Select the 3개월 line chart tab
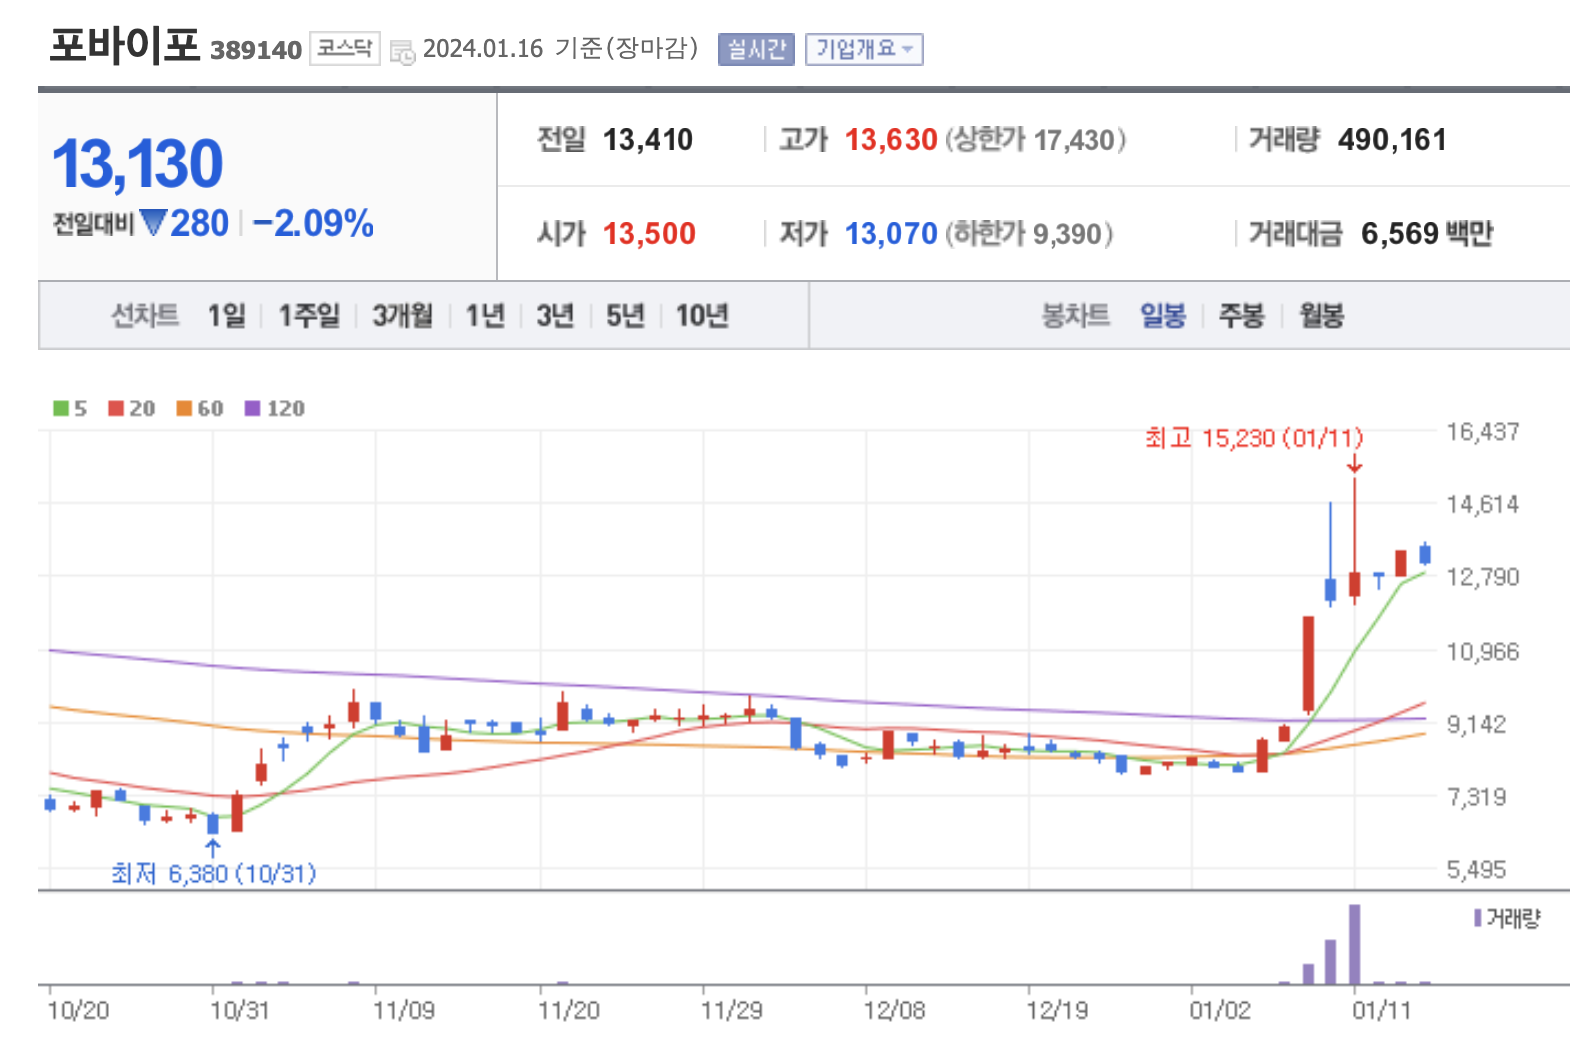This screenshot has width=1570, height=1050. coord(403,316)
